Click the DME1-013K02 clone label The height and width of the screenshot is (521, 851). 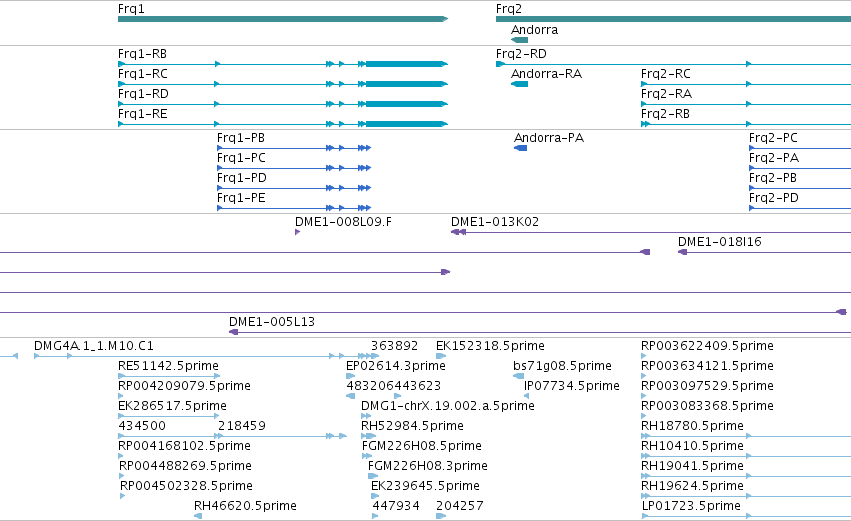coord(495,222)
